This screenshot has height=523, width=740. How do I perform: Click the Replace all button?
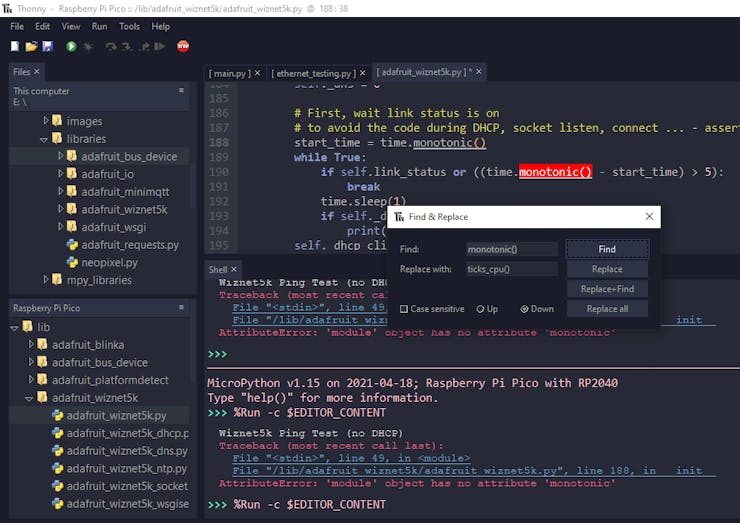[607, 309]
